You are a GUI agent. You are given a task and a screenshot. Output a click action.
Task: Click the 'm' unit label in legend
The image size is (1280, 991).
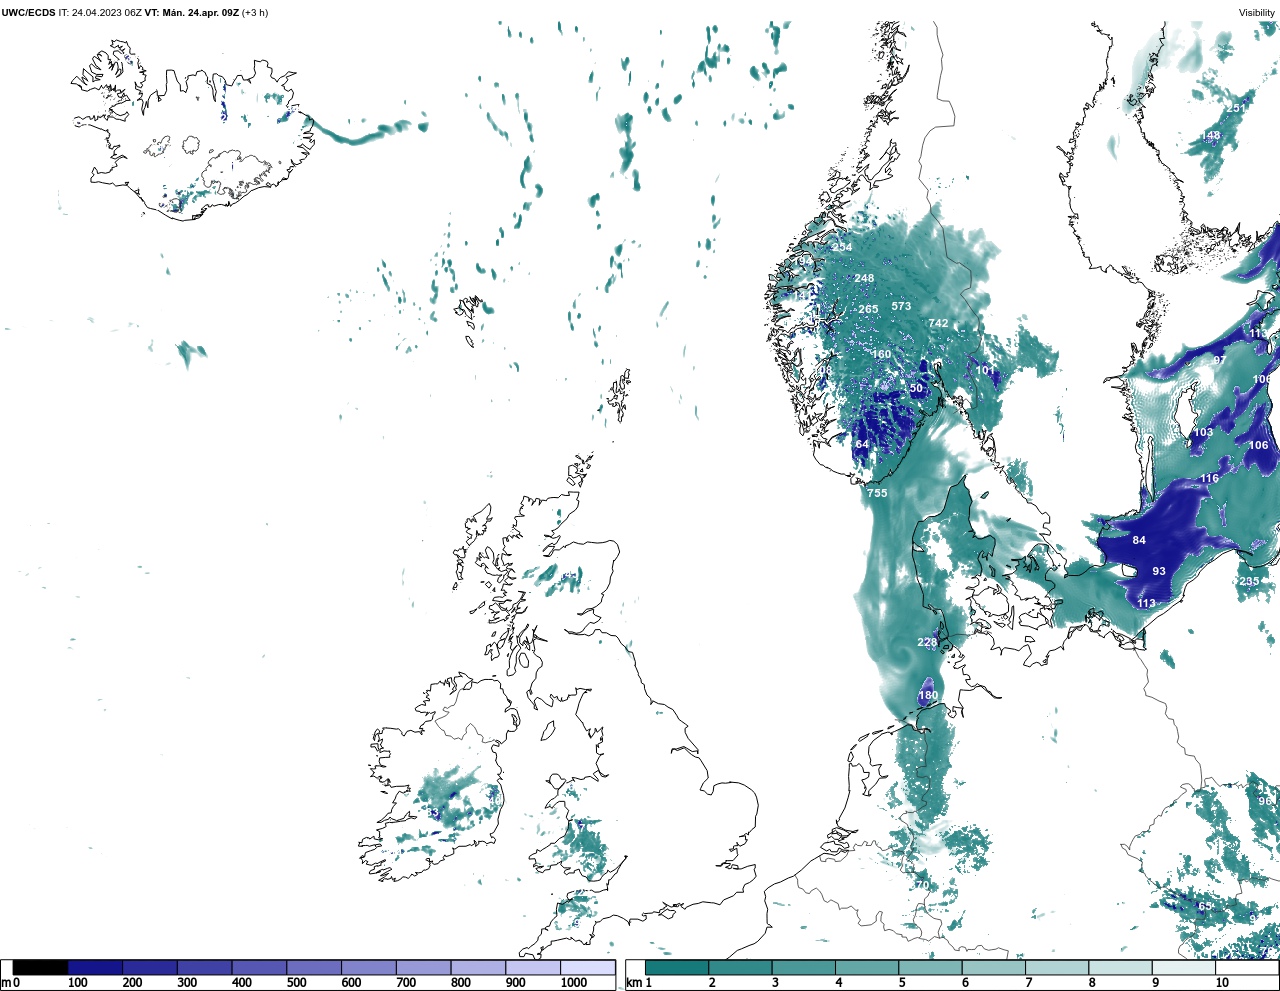coord(6,983)
